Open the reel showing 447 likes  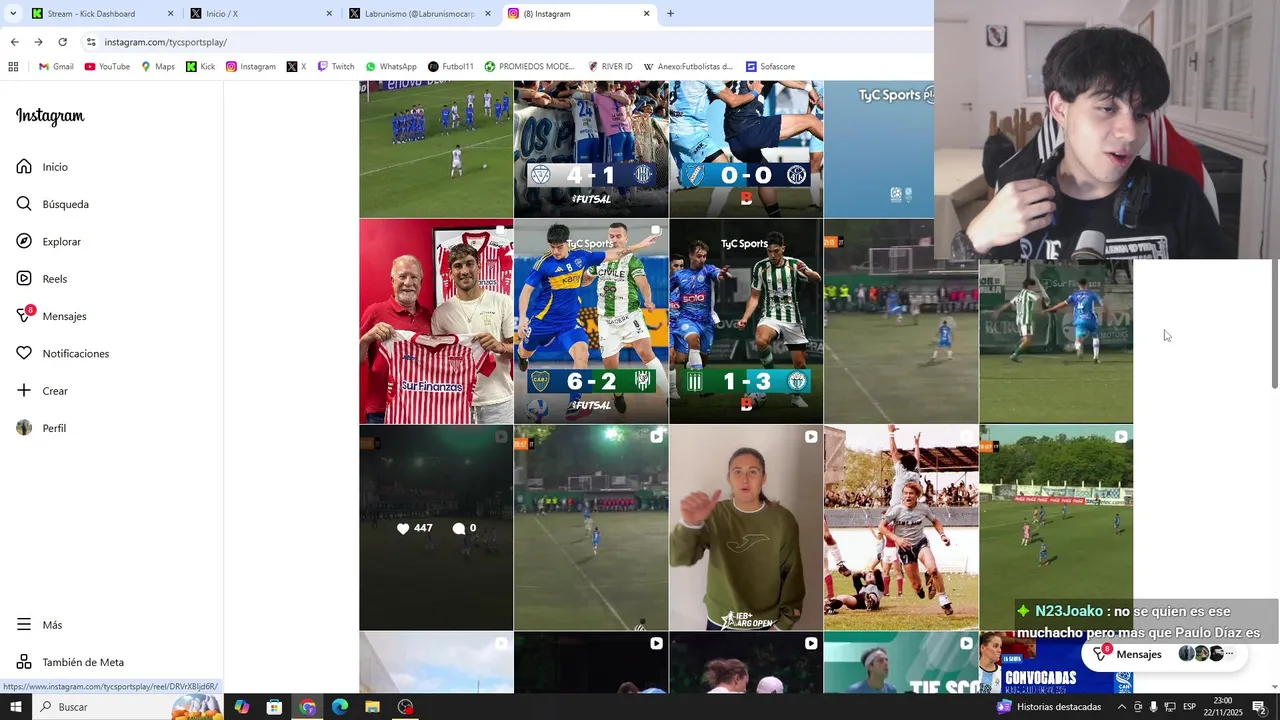[436, 528]
